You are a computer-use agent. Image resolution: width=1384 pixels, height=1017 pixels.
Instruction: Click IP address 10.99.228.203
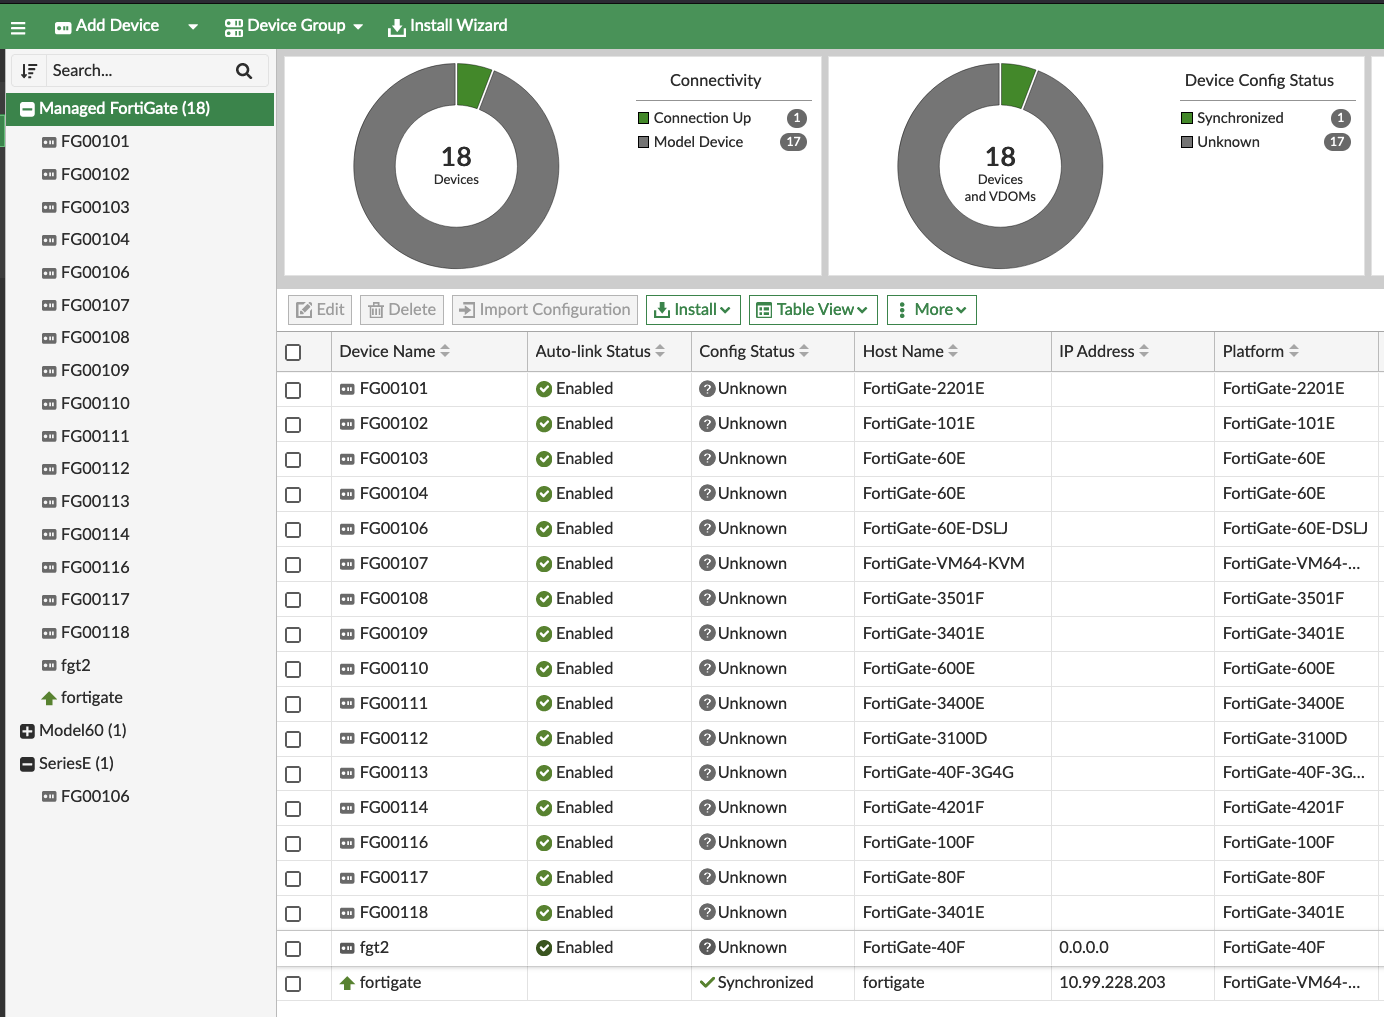click(x=1112, y=982)
